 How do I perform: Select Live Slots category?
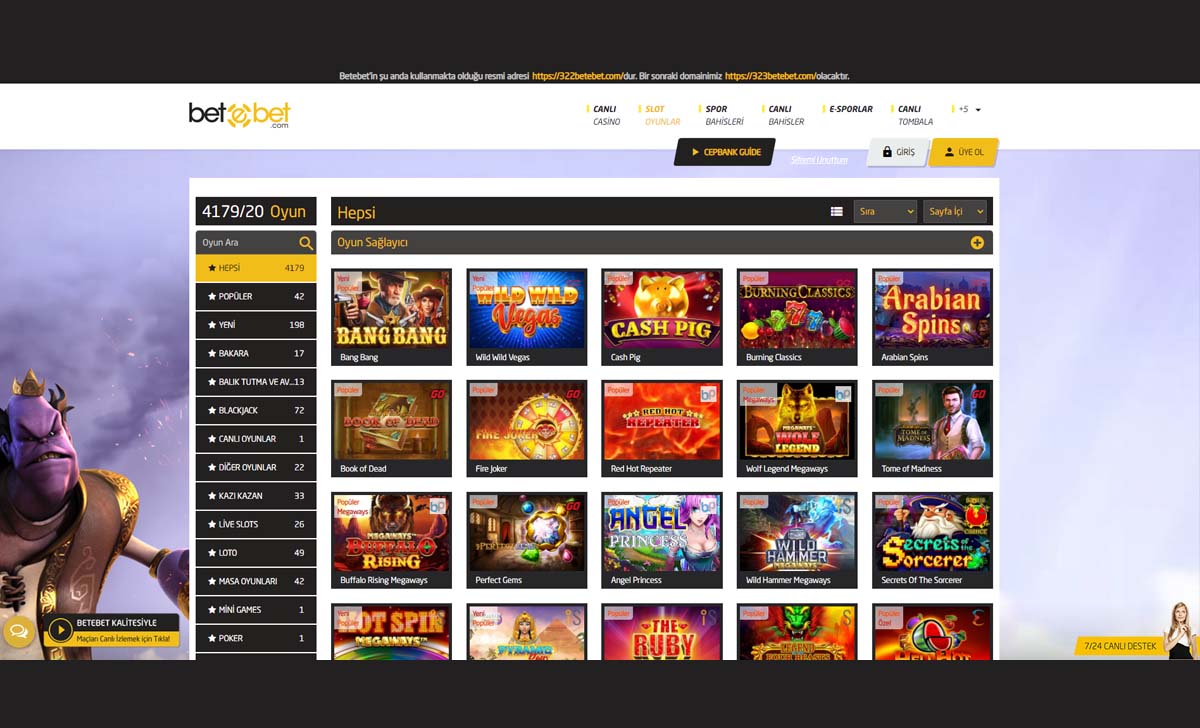pyautogui.click(x=255, y=524)
